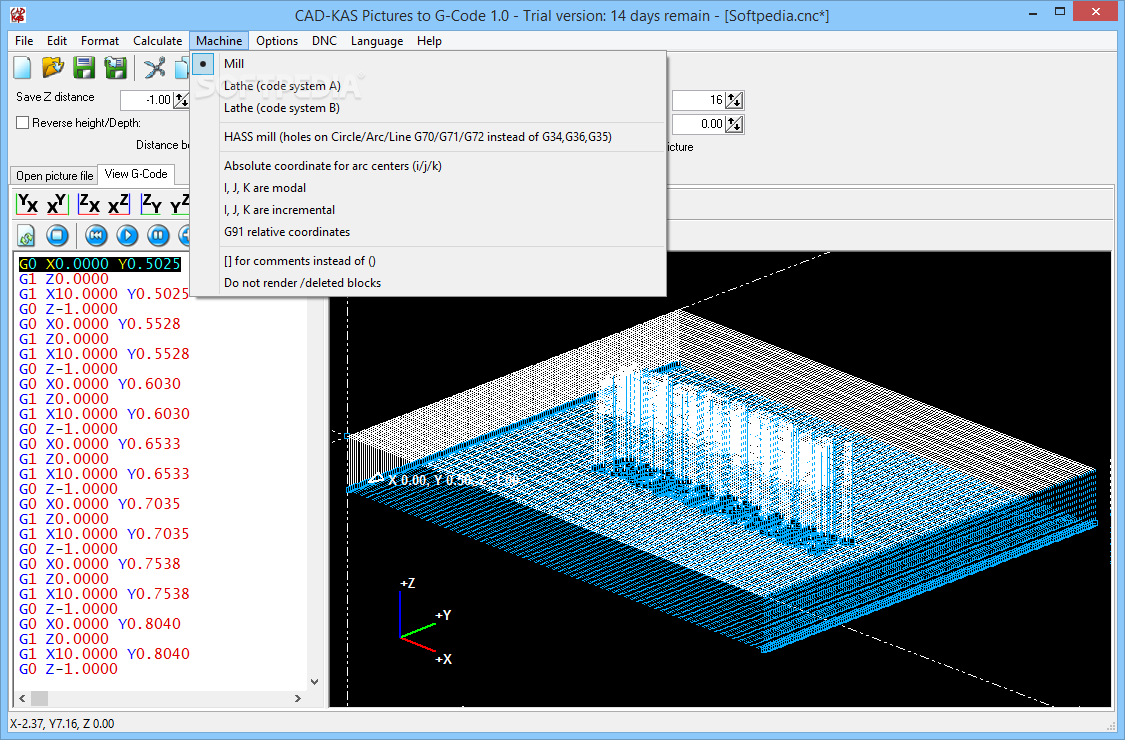Reload G-code with green refresh page icon
This screenshot has height=740, width=1125.
(x=27, y=235)
